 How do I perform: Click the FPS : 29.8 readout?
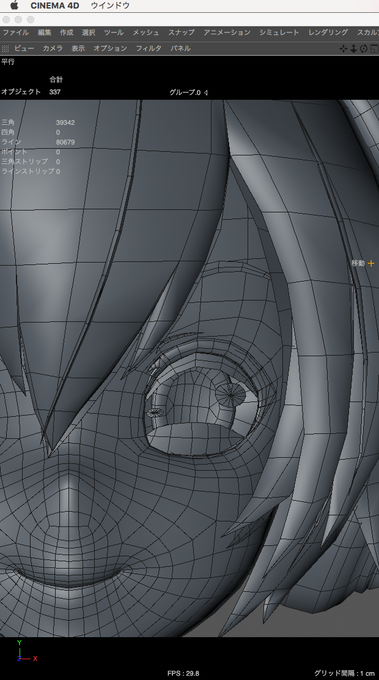click(x=183, y=673)
